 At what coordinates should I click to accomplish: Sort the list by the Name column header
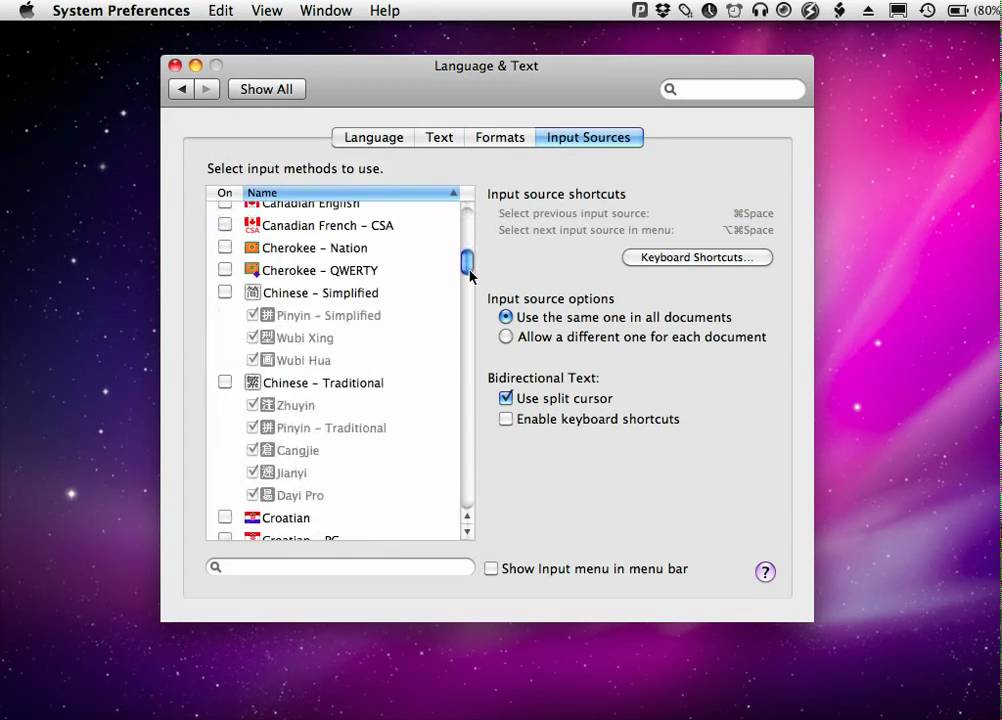pyautogui.click(x=351, y=193)
